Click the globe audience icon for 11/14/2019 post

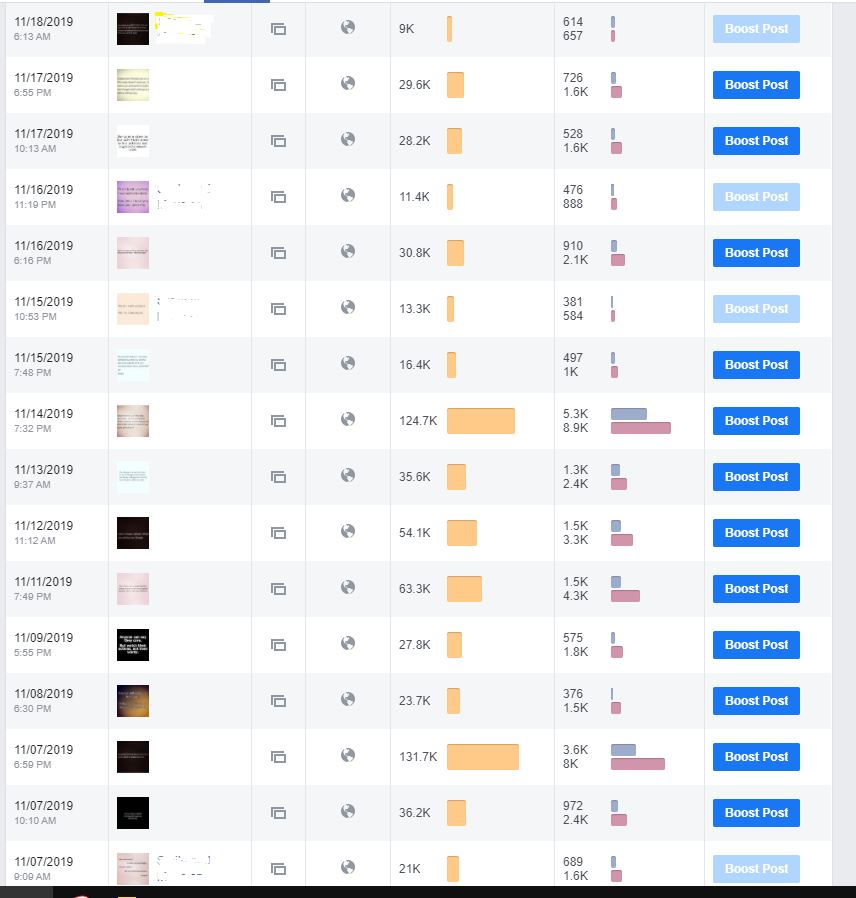pyautogui.click(x=348, y=419)
